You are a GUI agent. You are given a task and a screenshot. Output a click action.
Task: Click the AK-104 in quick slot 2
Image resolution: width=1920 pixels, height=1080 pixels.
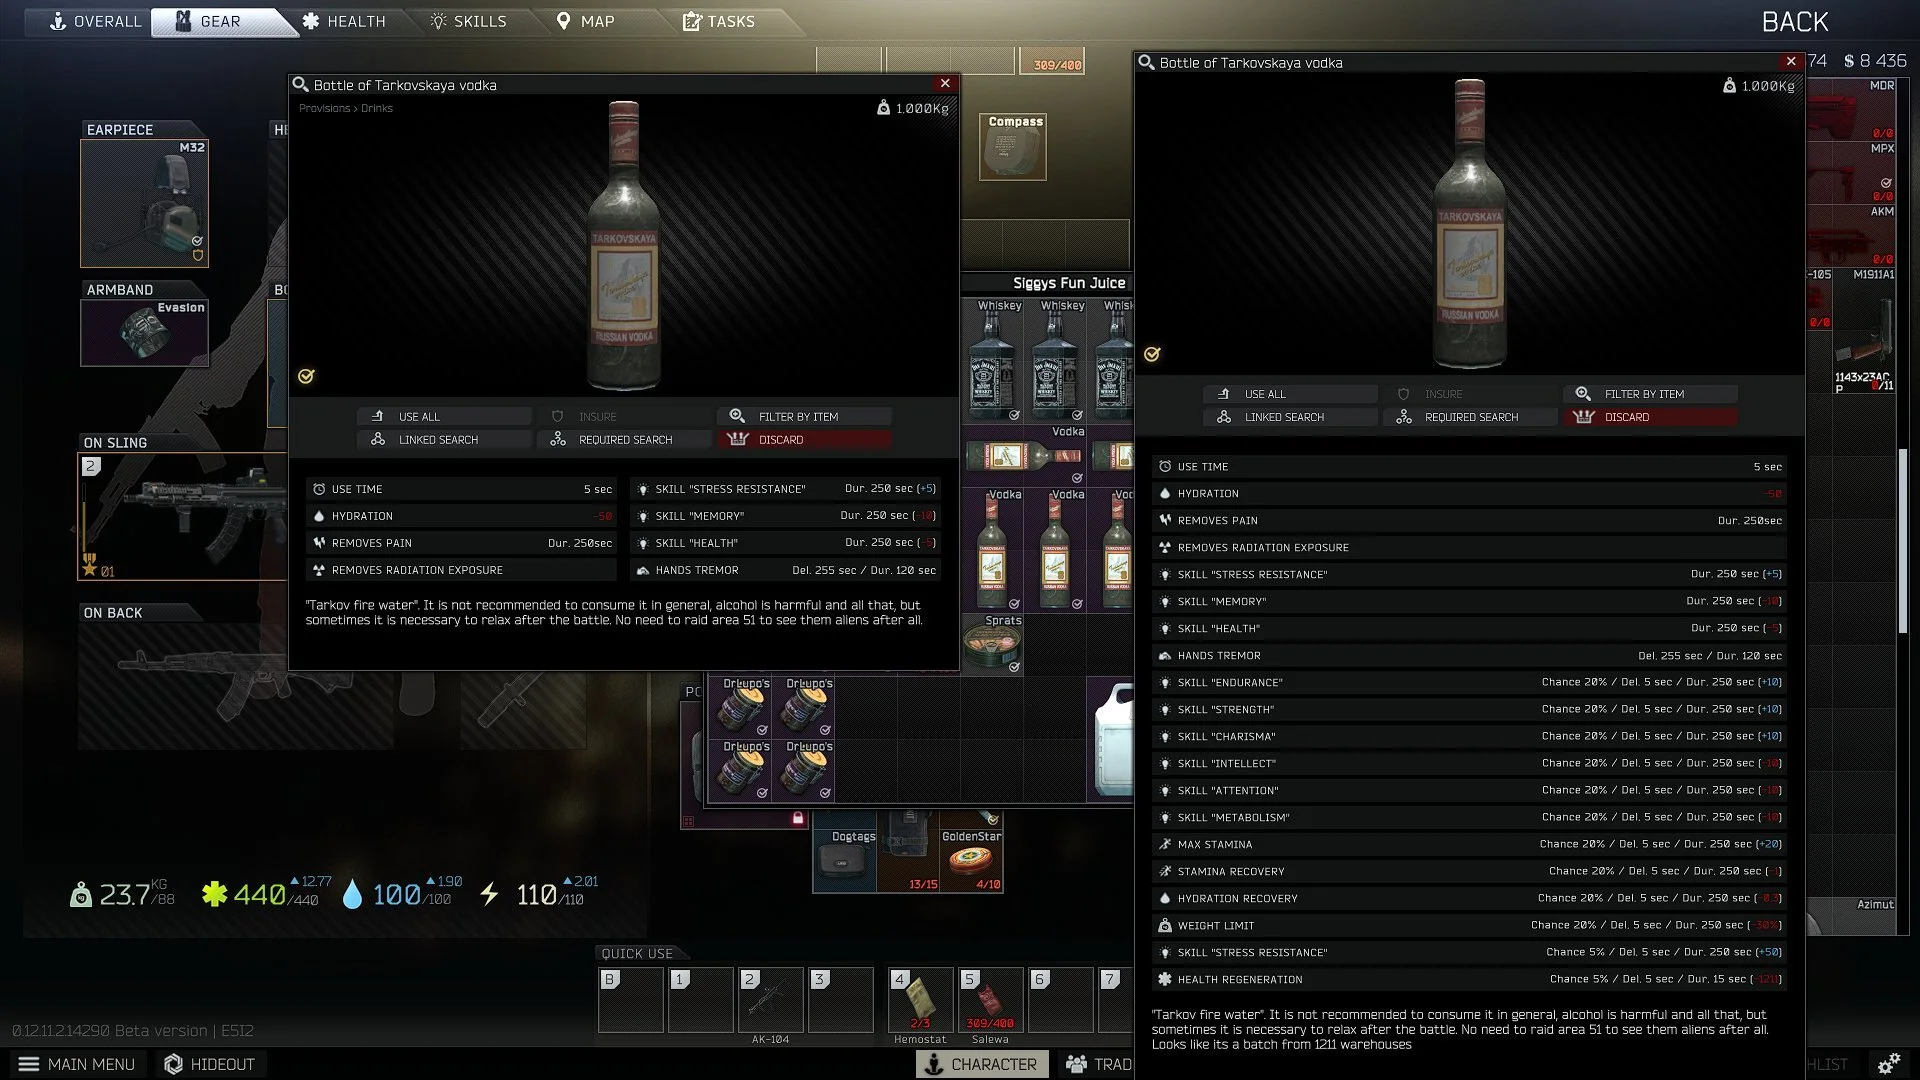pyautogui.click(x=770, y=1000)
